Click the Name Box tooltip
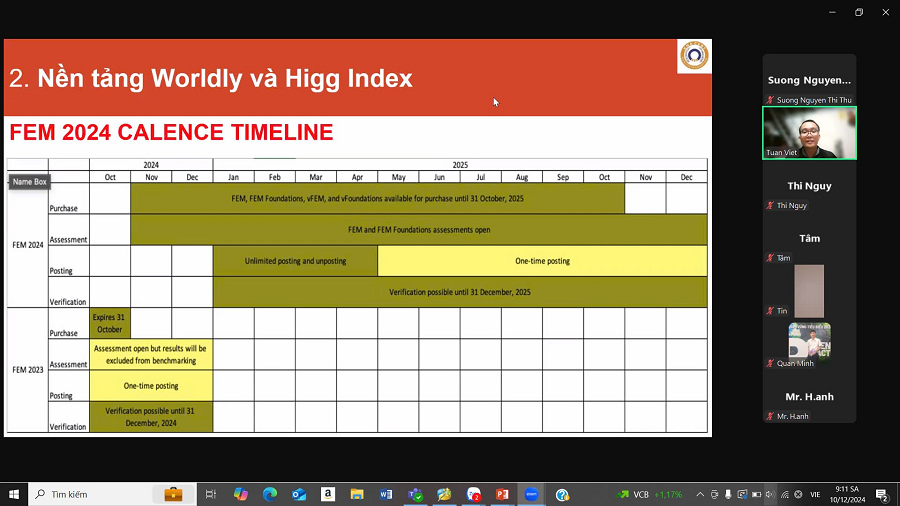Viewport: 900px width, 506px height. 29,182
